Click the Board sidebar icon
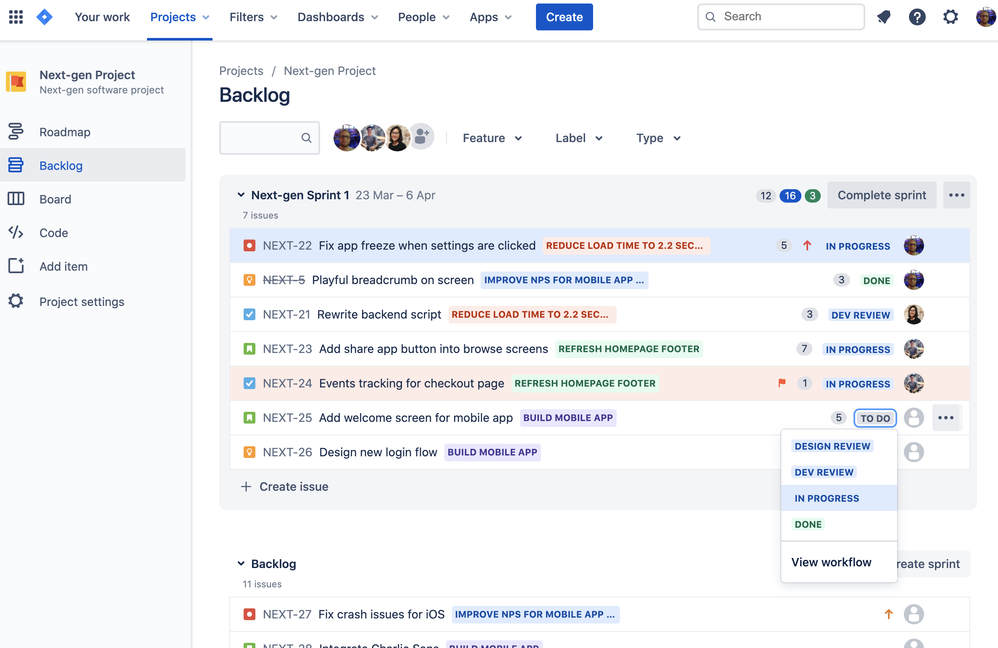Screen dimensions: 998x648 (x=16, y=199)
